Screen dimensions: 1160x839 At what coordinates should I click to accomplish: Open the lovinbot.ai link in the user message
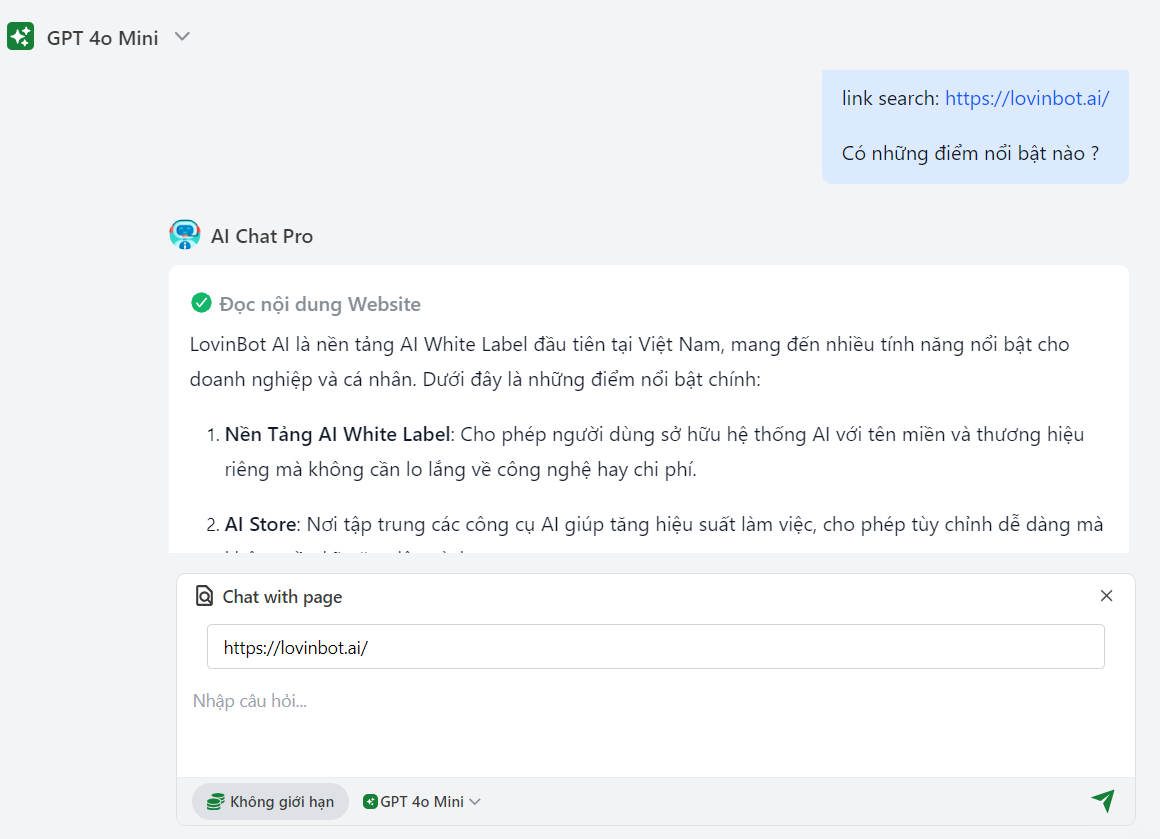[1026, 98]
